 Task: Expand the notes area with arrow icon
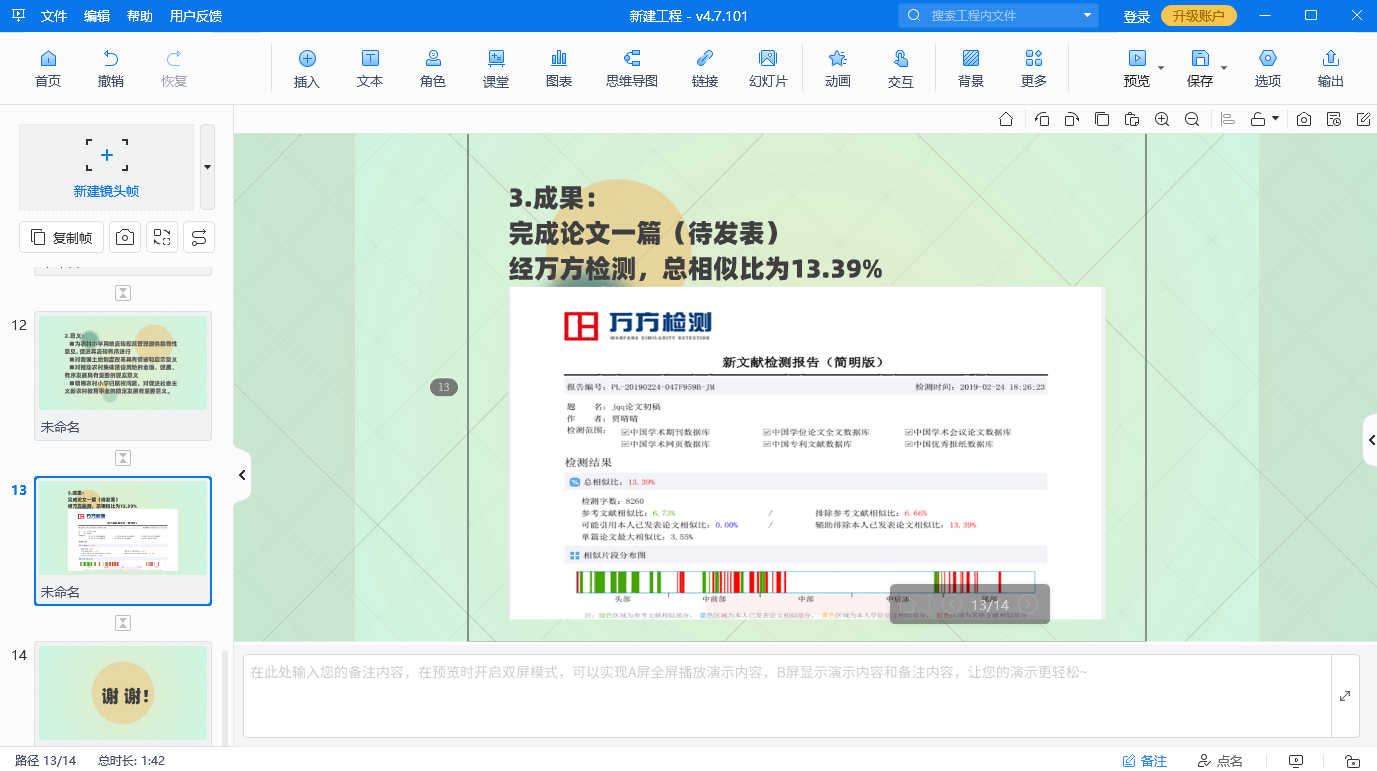click(1345, 696)
